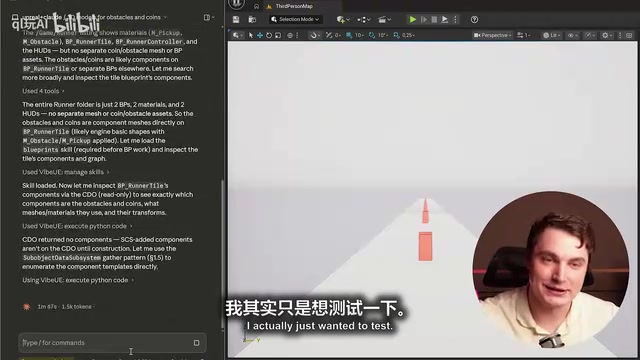Image resolution: width=640 pixels, height=360 pixels.
Task: Select the near red obstacle in viewport
Action: coord(425,246)
